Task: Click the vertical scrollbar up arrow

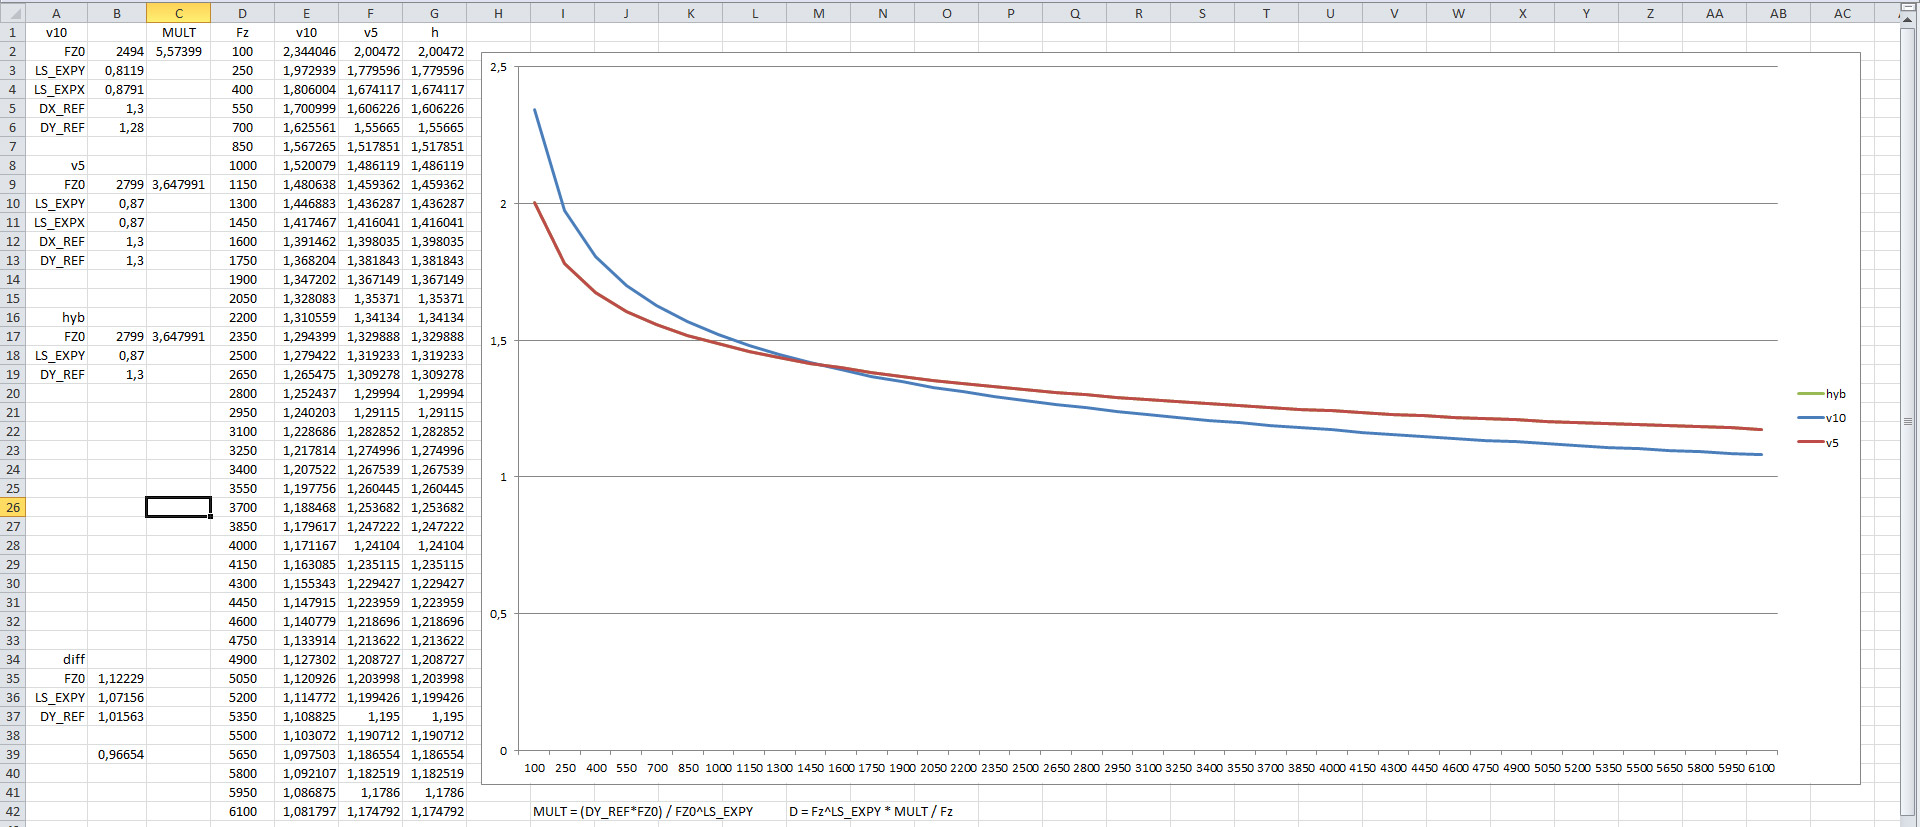Action: coord(1908,21)
